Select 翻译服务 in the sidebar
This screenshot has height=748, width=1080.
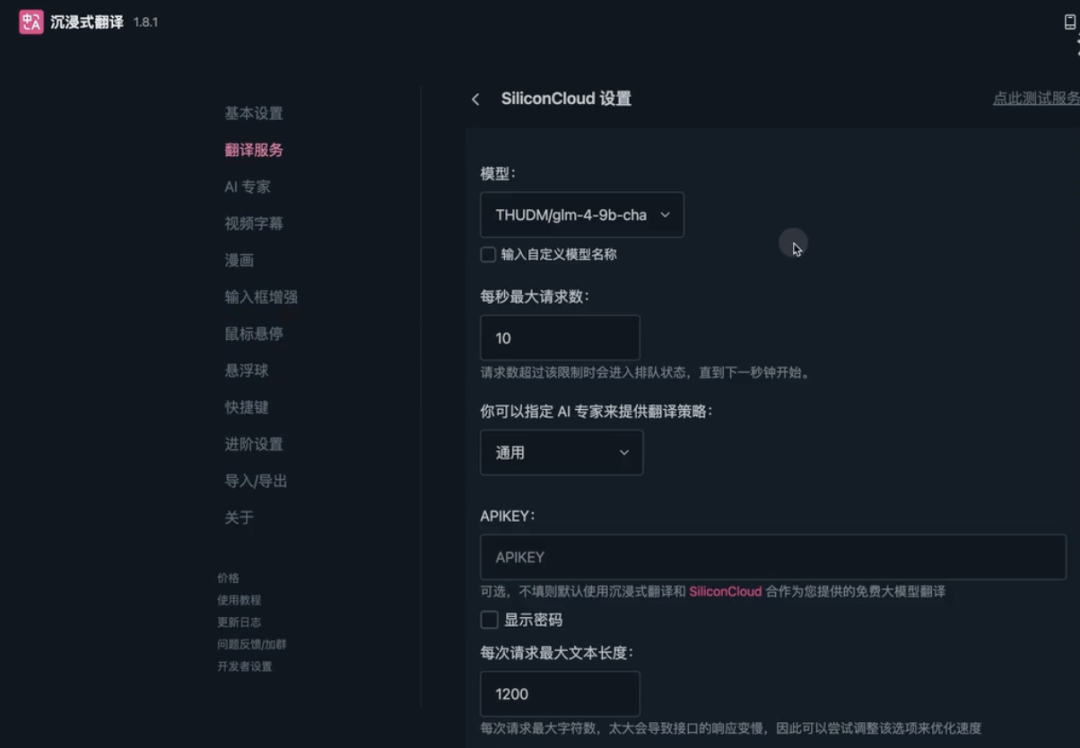[x=253, y=149]
